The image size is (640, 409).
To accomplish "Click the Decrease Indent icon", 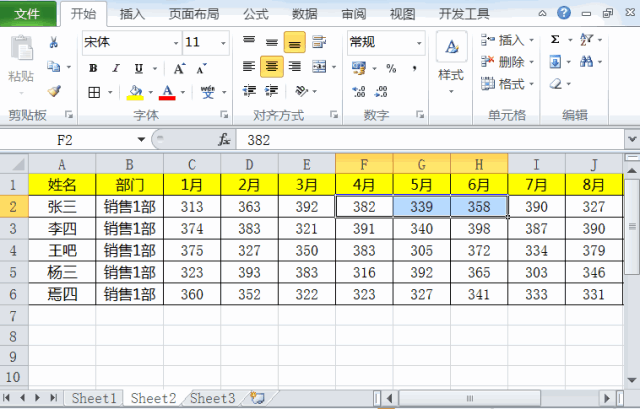I will 249,91.
